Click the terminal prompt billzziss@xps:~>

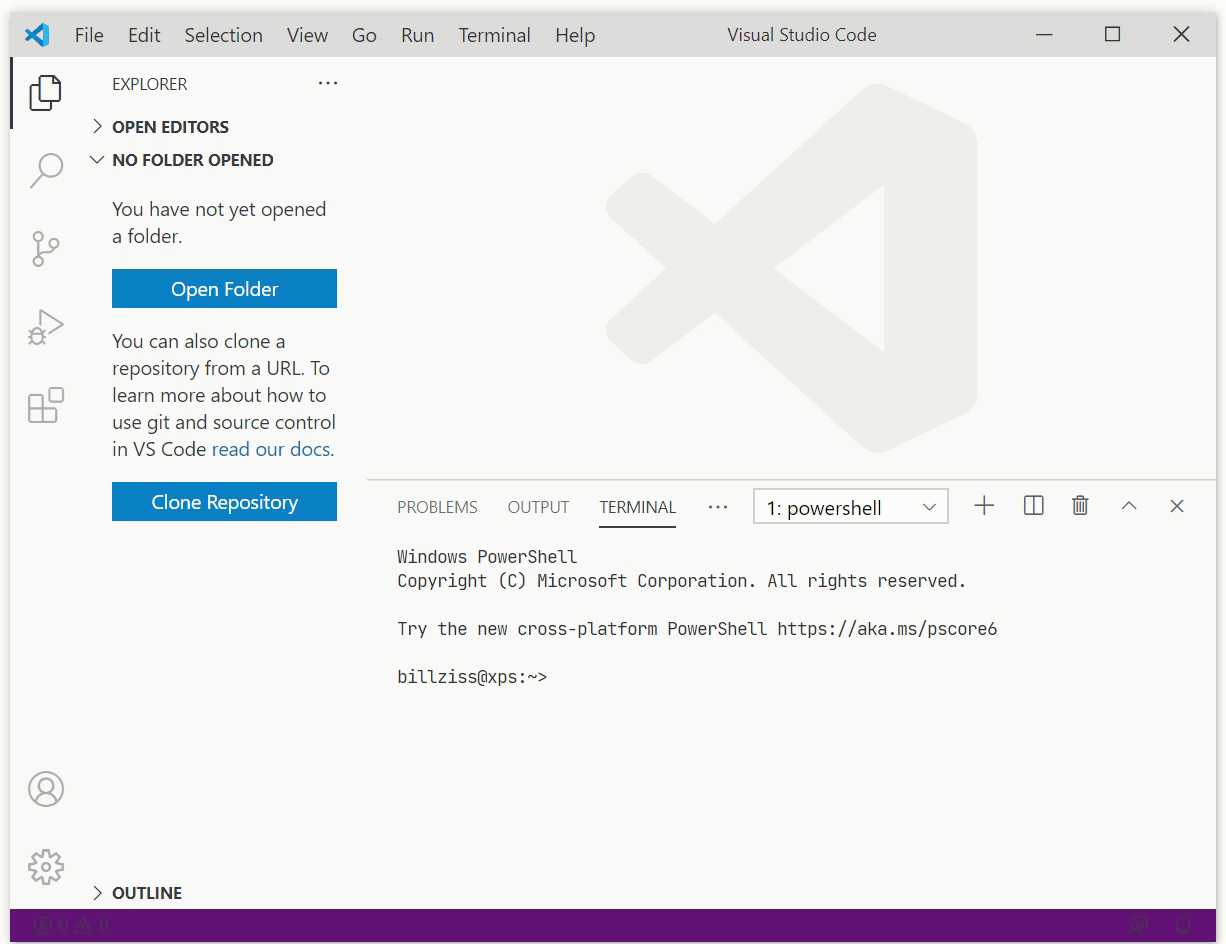[x=472, y=677]
